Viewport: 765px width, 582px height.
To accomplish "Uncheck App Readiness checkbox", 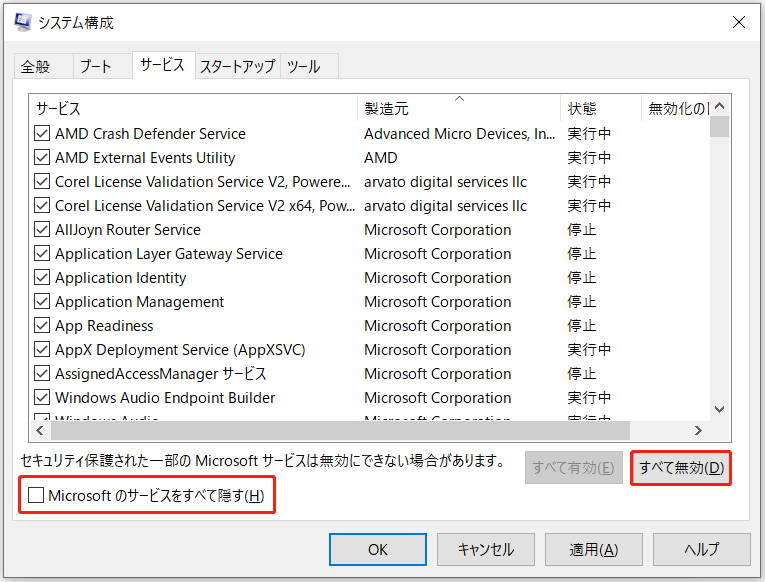I will pyautogui.click(x=42, y=325).
